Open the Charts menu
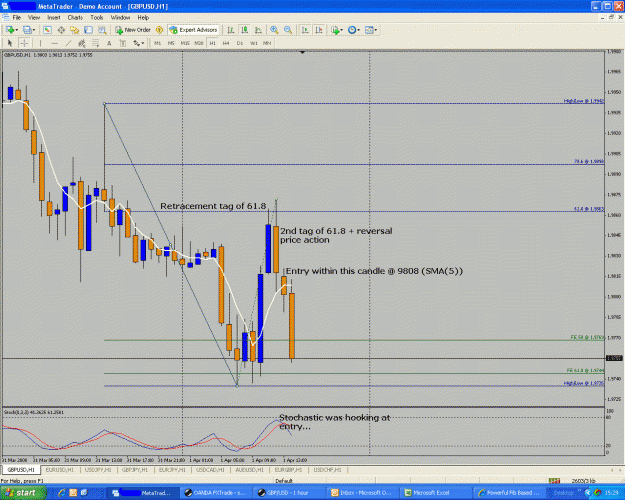 click(x=75, y=18)
